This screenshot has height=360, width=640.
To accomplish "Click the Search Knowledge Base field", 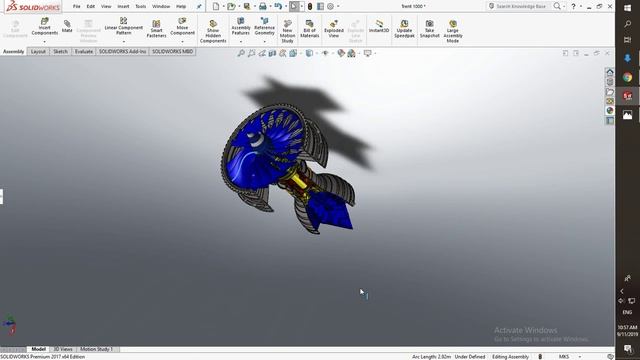I will pyautogui.click(x=520, y=6).
